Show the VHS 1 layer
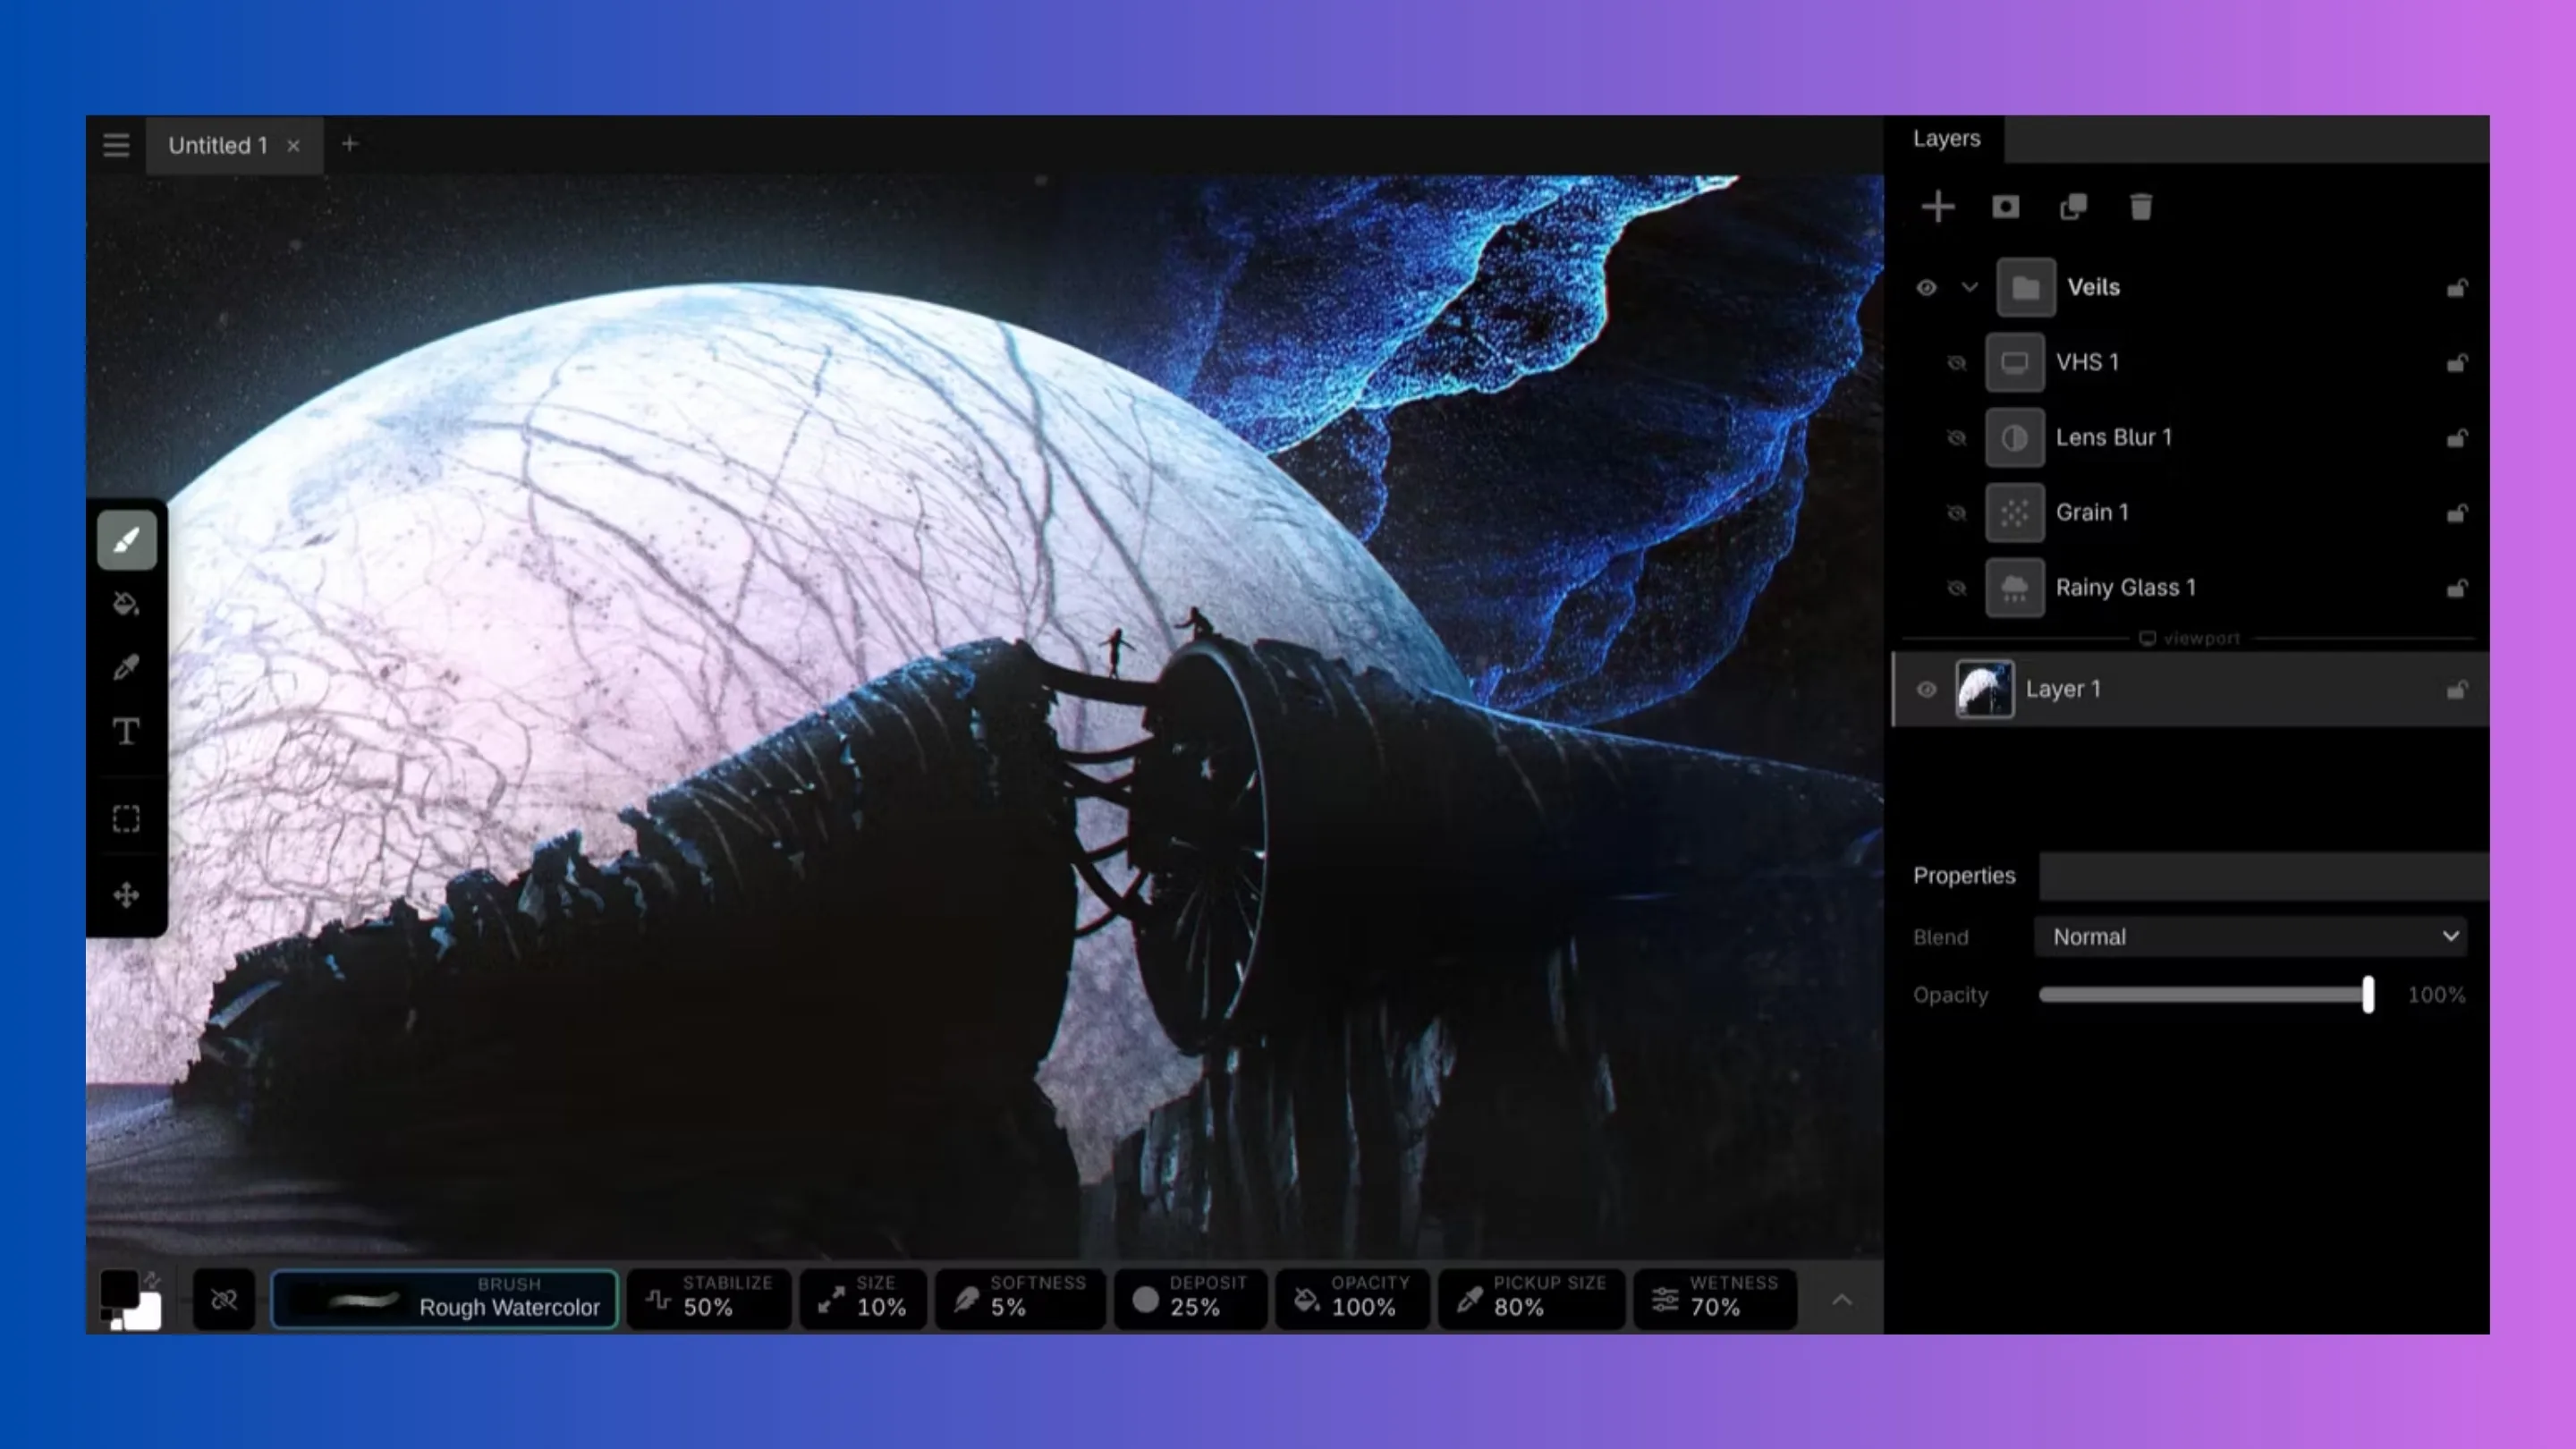Image resolution: width=2576 pixels, height=1449 pixels. point(1957,363)
